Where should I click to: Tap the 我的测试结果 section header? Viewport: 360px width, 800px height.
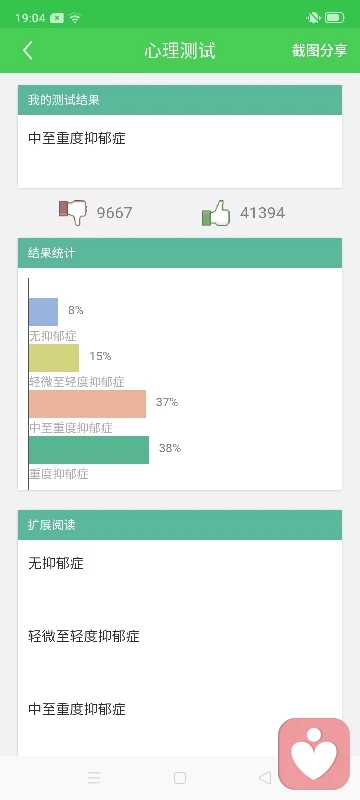[180, 100]
